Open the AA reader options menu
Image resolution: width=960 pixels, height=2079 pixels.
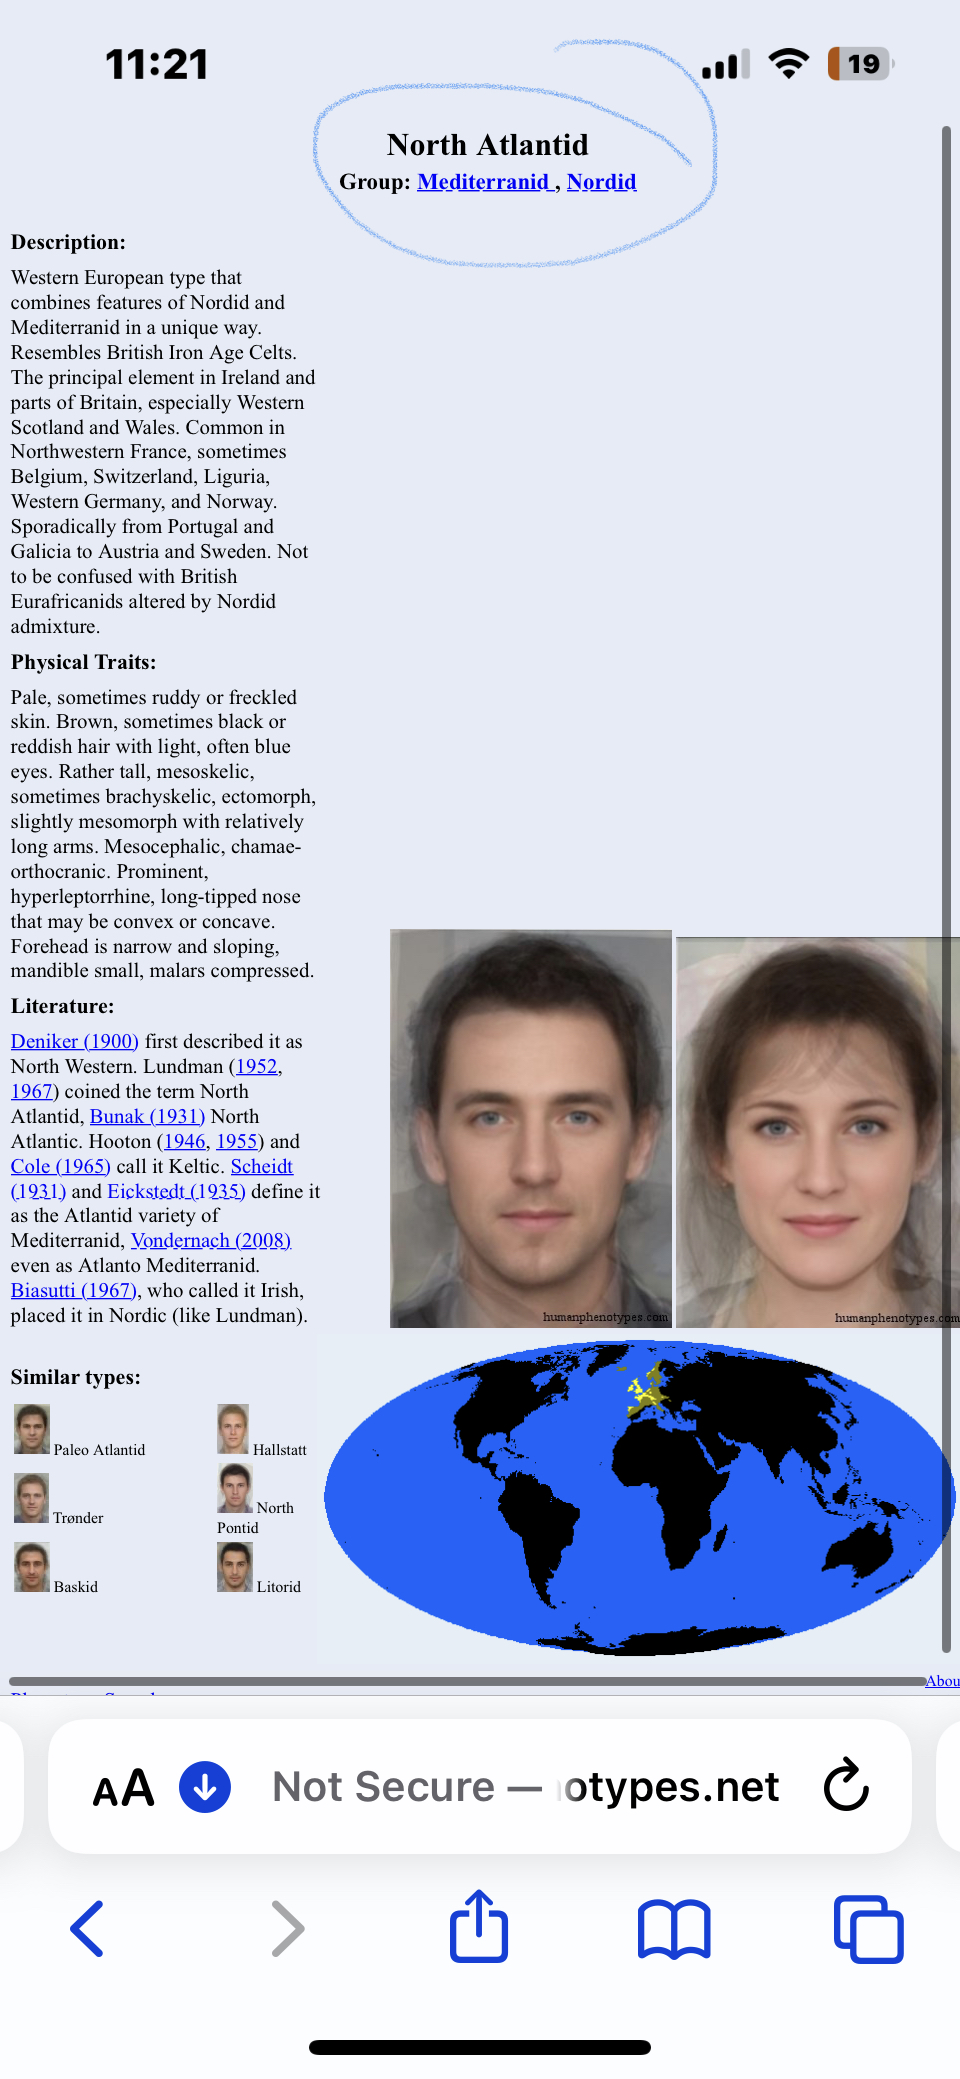coord(124,1788)
